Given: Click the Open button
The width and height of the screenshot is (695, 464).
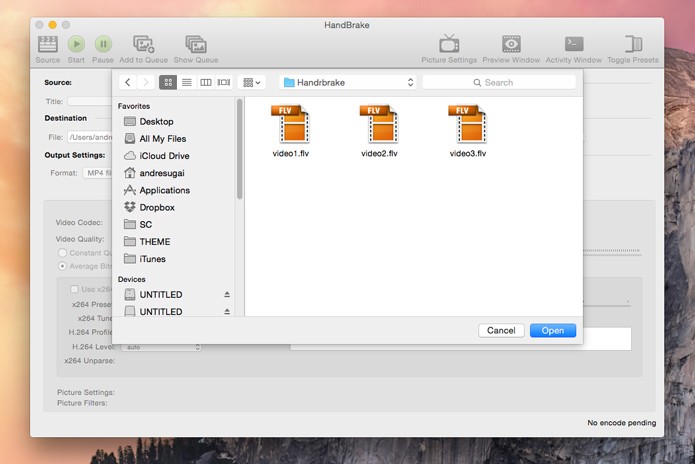Looking at the screenshot, I should click(x=553, y=331).
